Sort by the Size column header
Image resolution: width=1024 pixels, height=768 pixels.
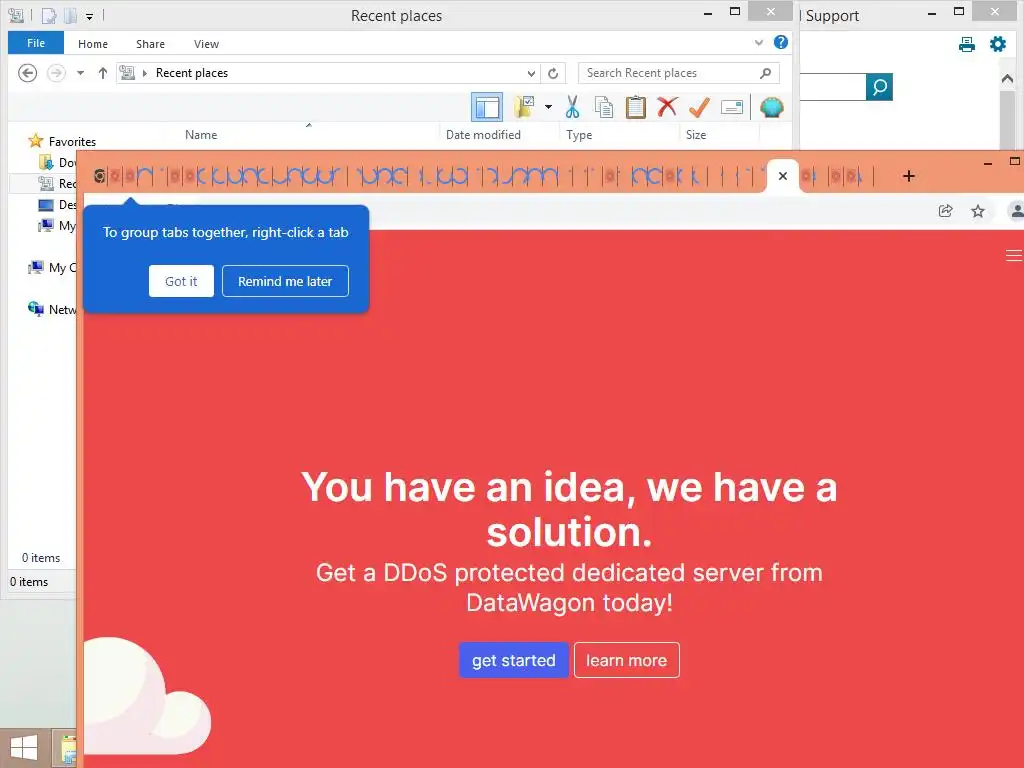click(x=696, y=135)
